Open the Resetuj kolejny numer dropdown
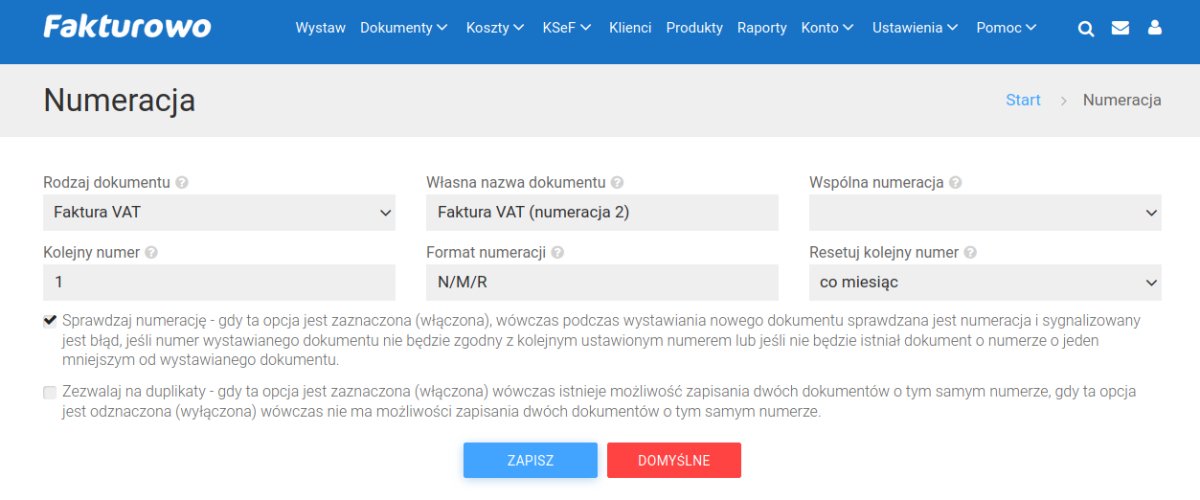Viewport: 1200px width, 500px height. (985, 282)
